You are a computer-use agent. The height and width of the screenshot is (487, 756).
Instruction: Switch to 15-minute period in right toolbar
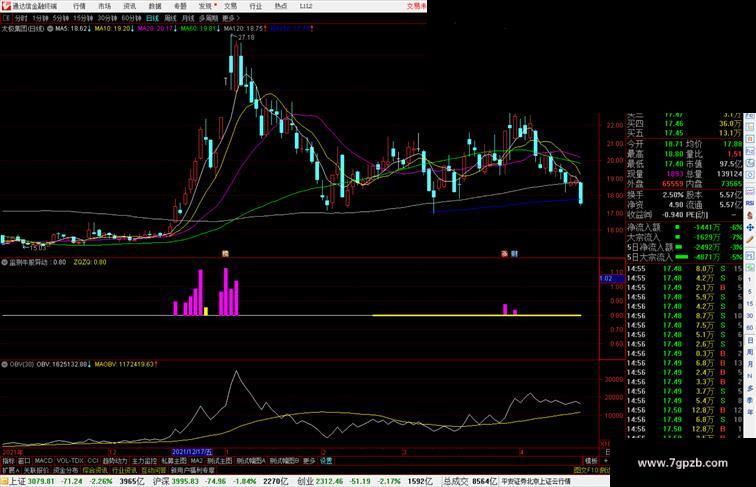click(x=750, y=304)
